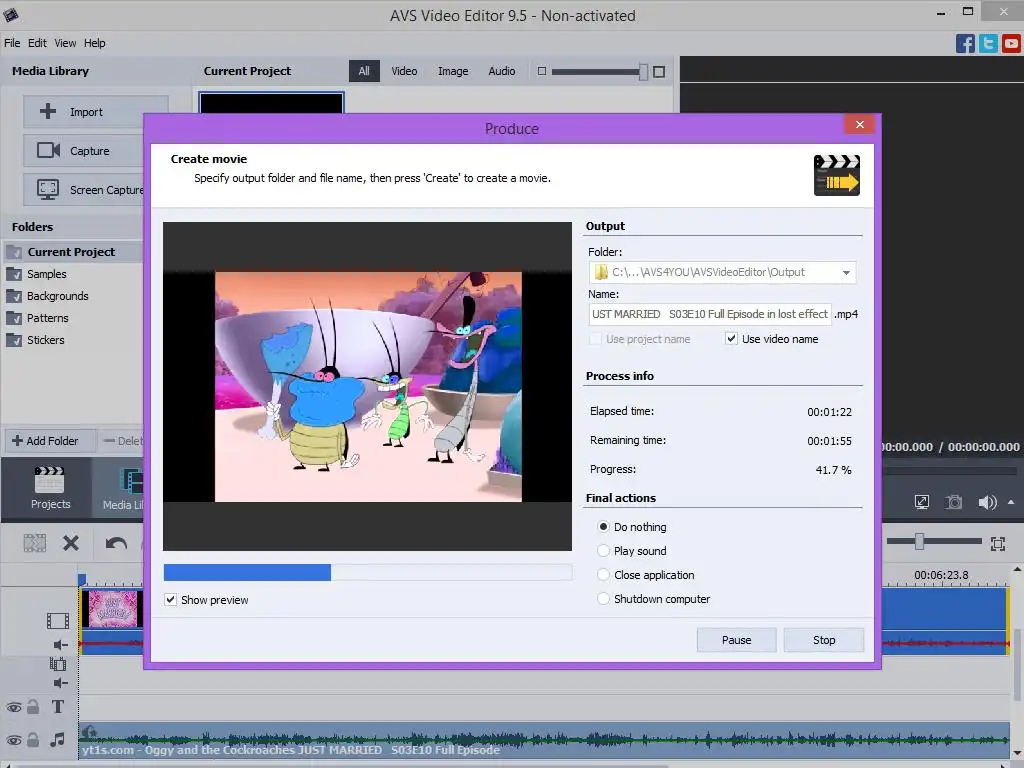Screen dimensions: 1024x768
Task: Click the text track T icon
Action: point(57,707)
